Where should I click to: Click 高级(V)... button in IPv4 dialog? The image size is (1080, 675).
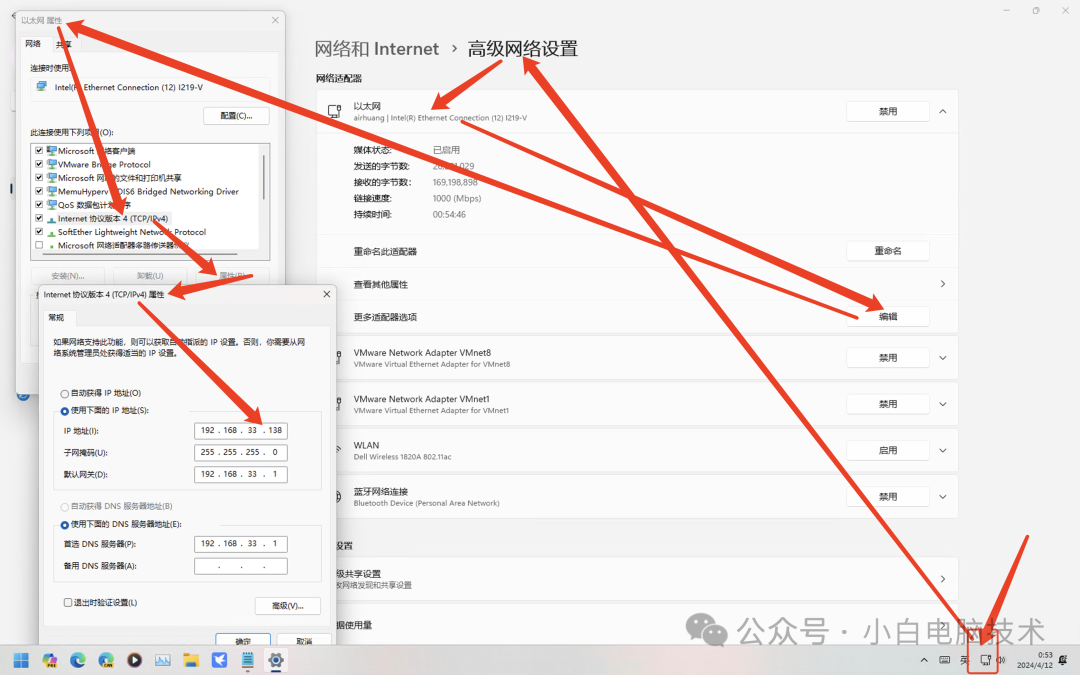click(x=288, y=606)
